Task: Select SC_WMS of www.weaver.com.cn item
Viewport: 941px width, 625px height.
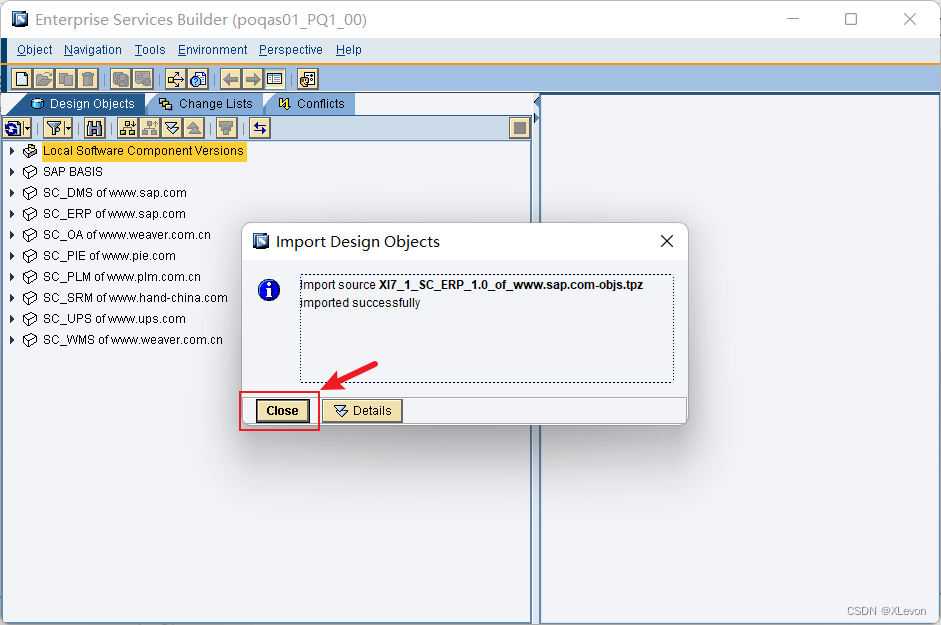Action: pyautogui.click(x=133, y=340)
